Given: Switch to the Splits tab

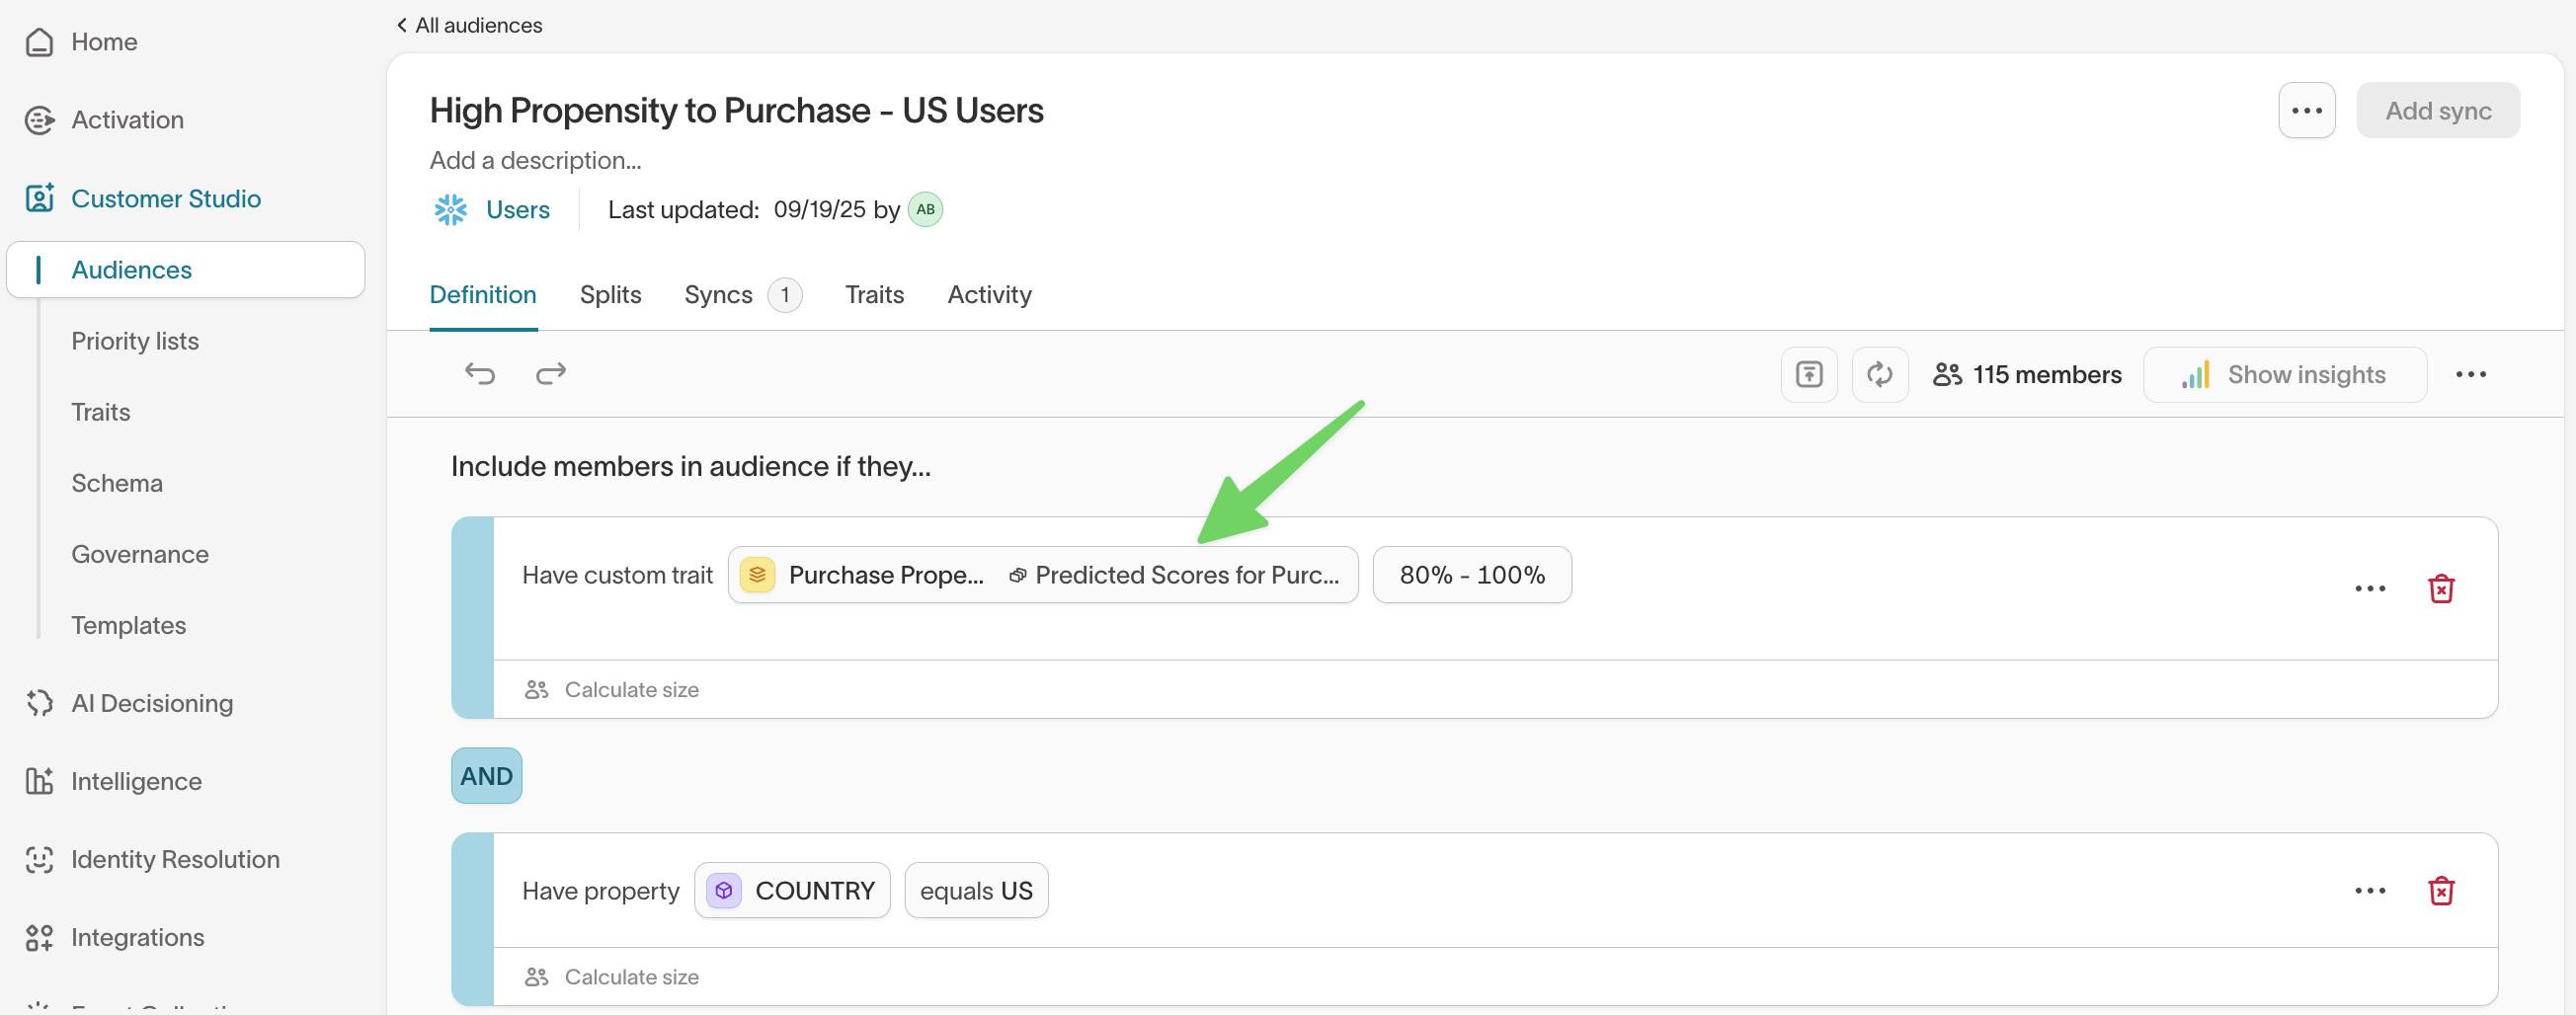Looking at the screenshot, I should [x=610, y=295].
